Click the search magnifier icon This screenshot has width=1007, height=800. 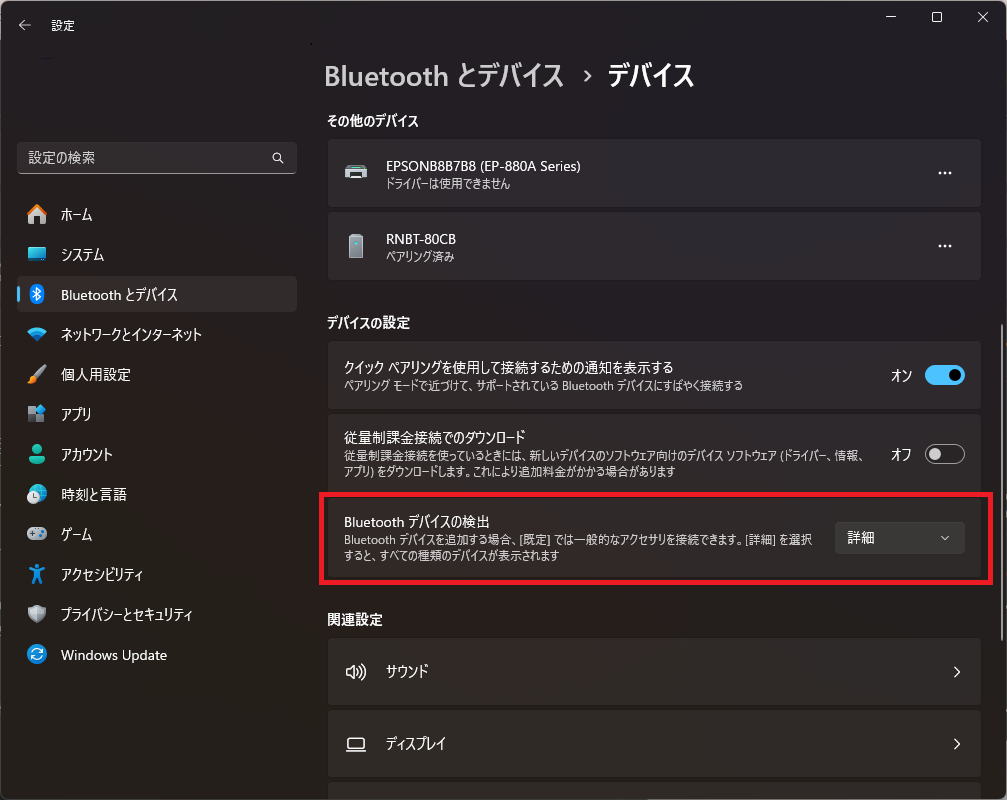click(278, 158)
